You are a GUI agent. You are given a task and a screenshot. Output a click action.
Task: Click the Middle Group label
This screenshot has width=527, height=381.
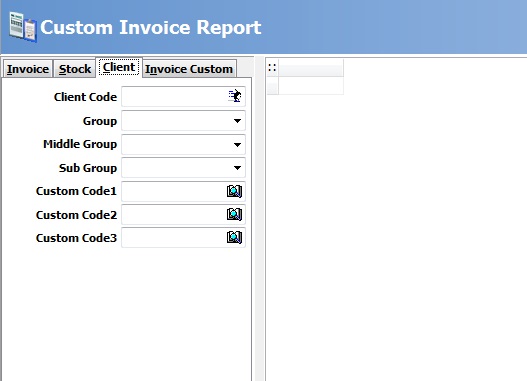click(x=80, y=144)
